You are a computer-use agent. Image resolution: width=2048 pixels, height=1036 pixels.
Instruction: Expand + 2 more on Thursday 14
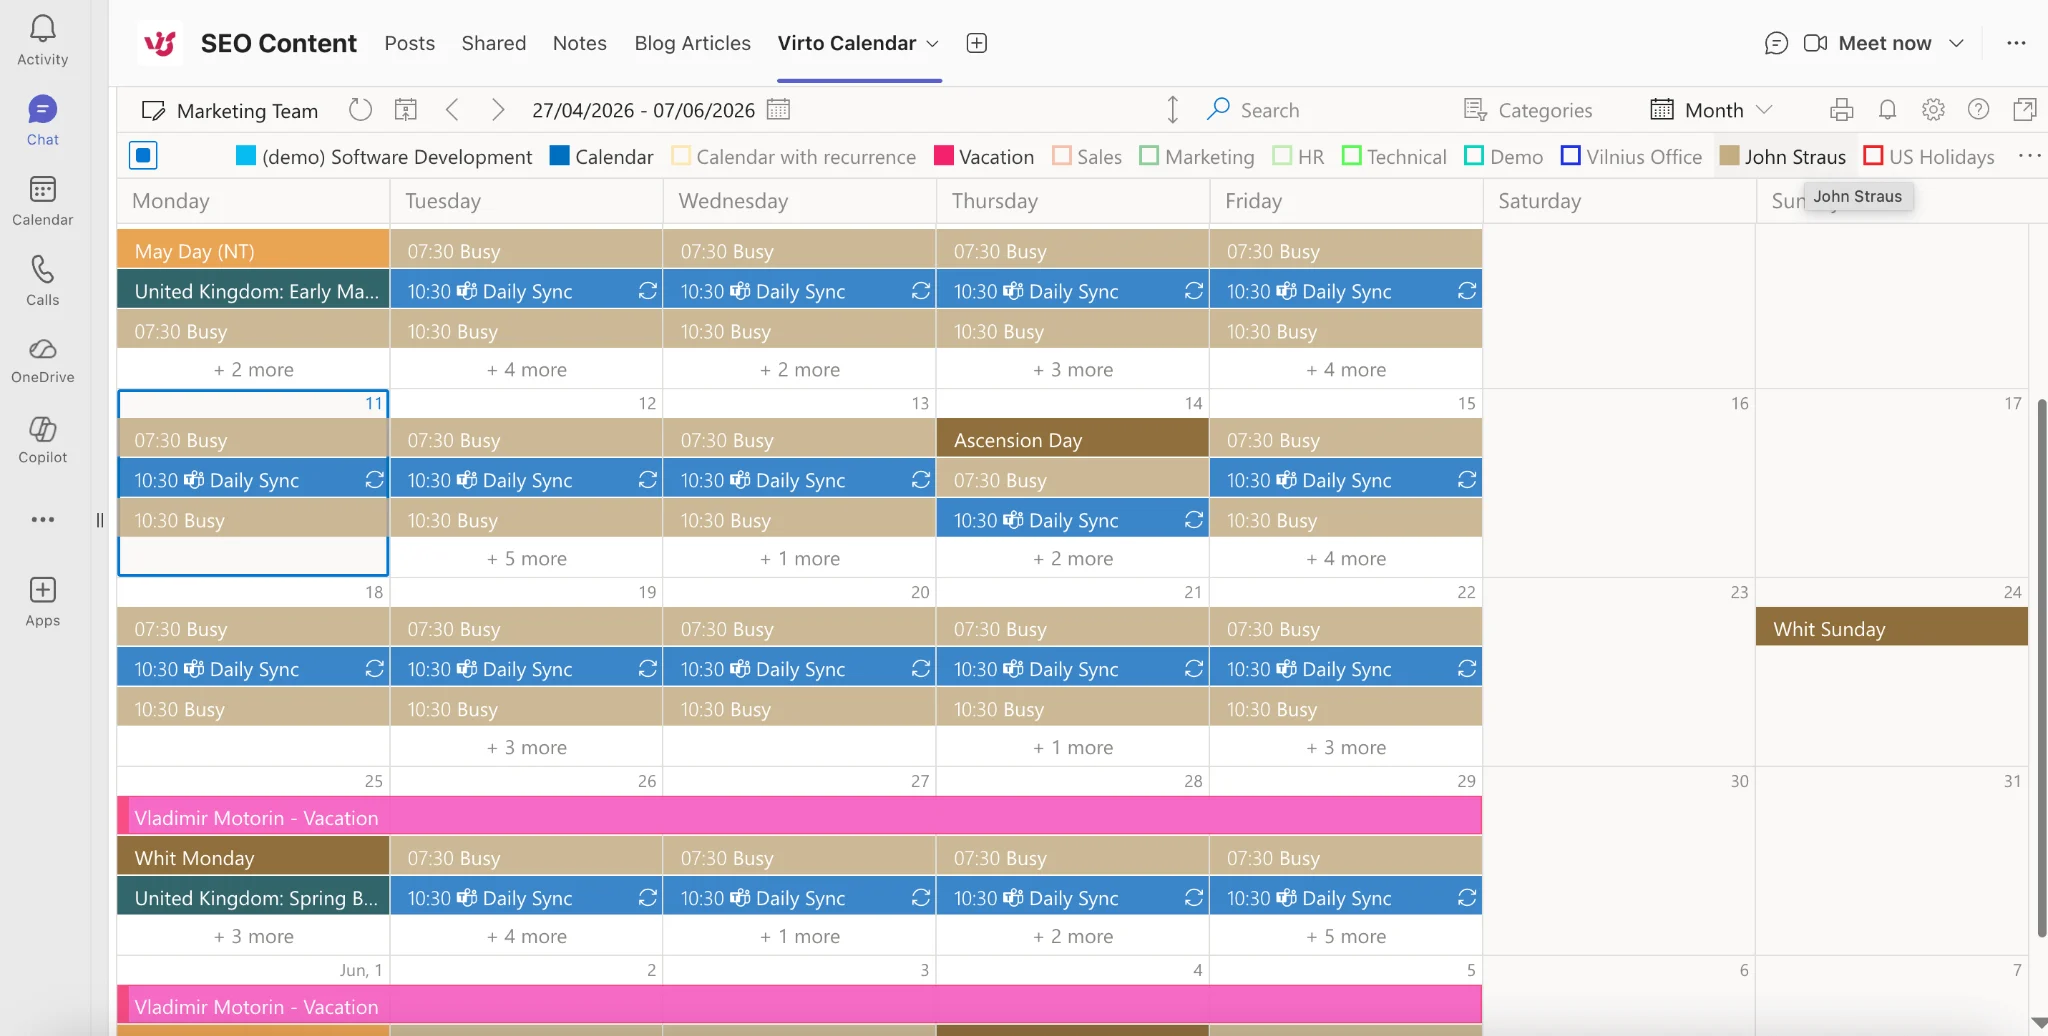click(1072, 558)
